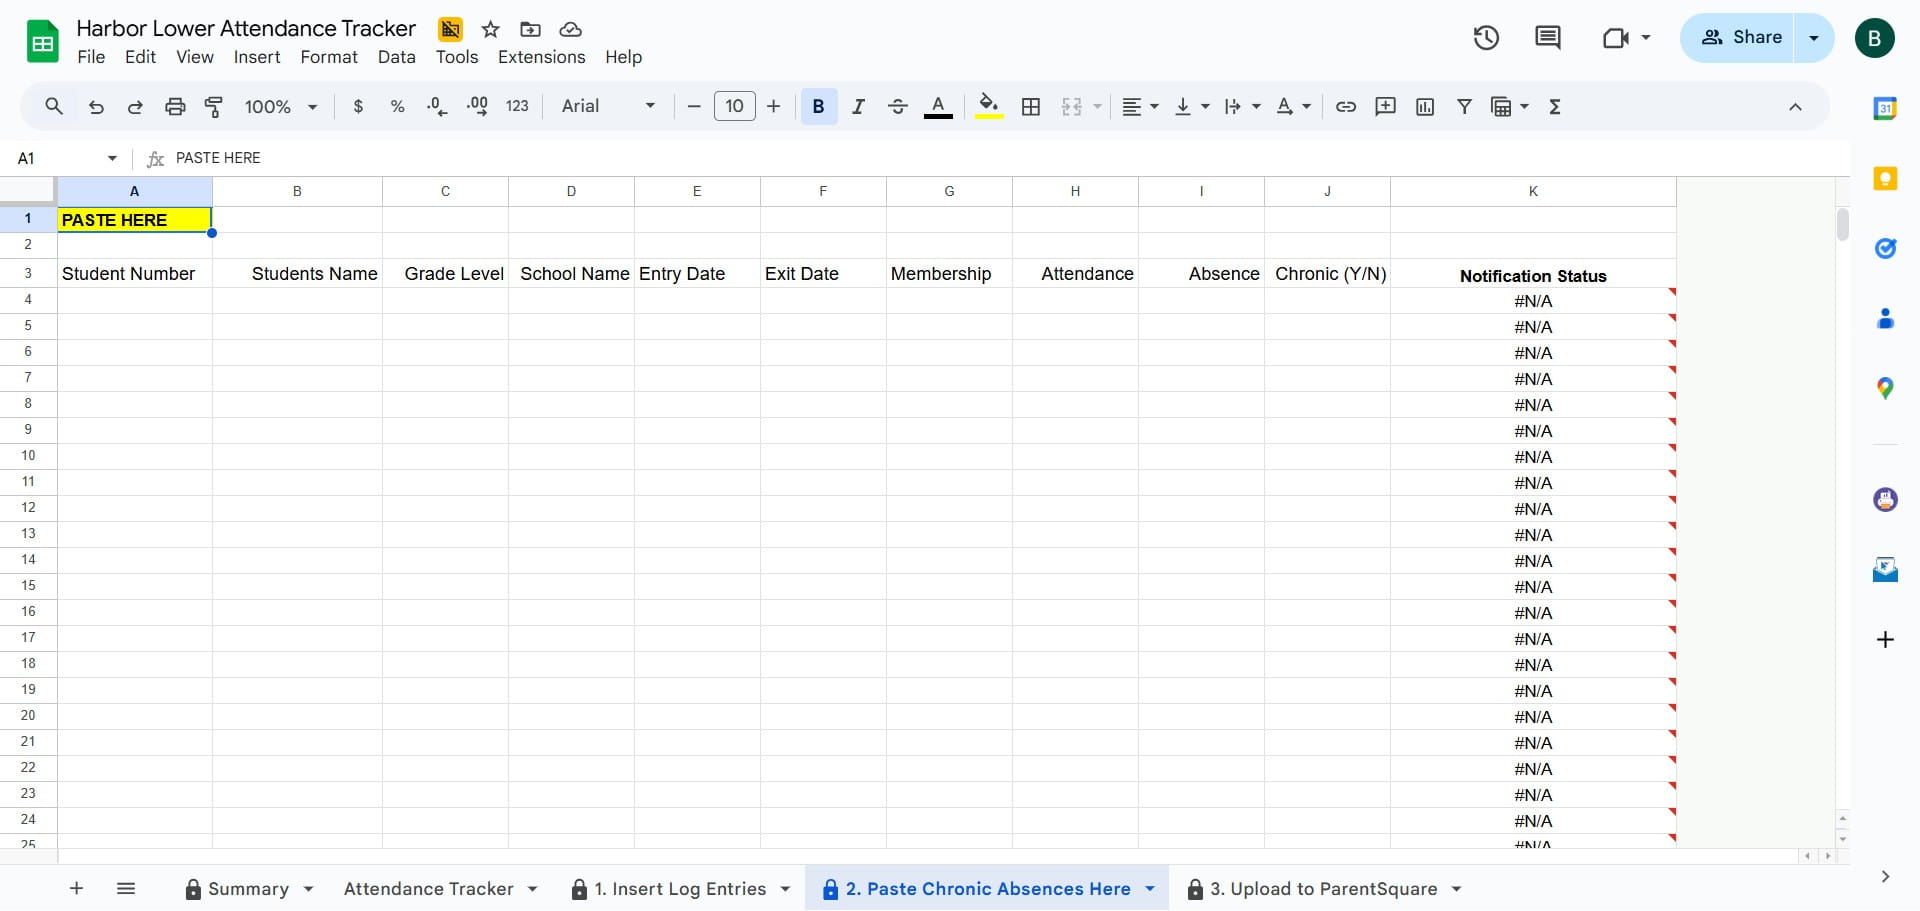
Task: Open Contacts side panel
Action: click(x=1885, y=318)
